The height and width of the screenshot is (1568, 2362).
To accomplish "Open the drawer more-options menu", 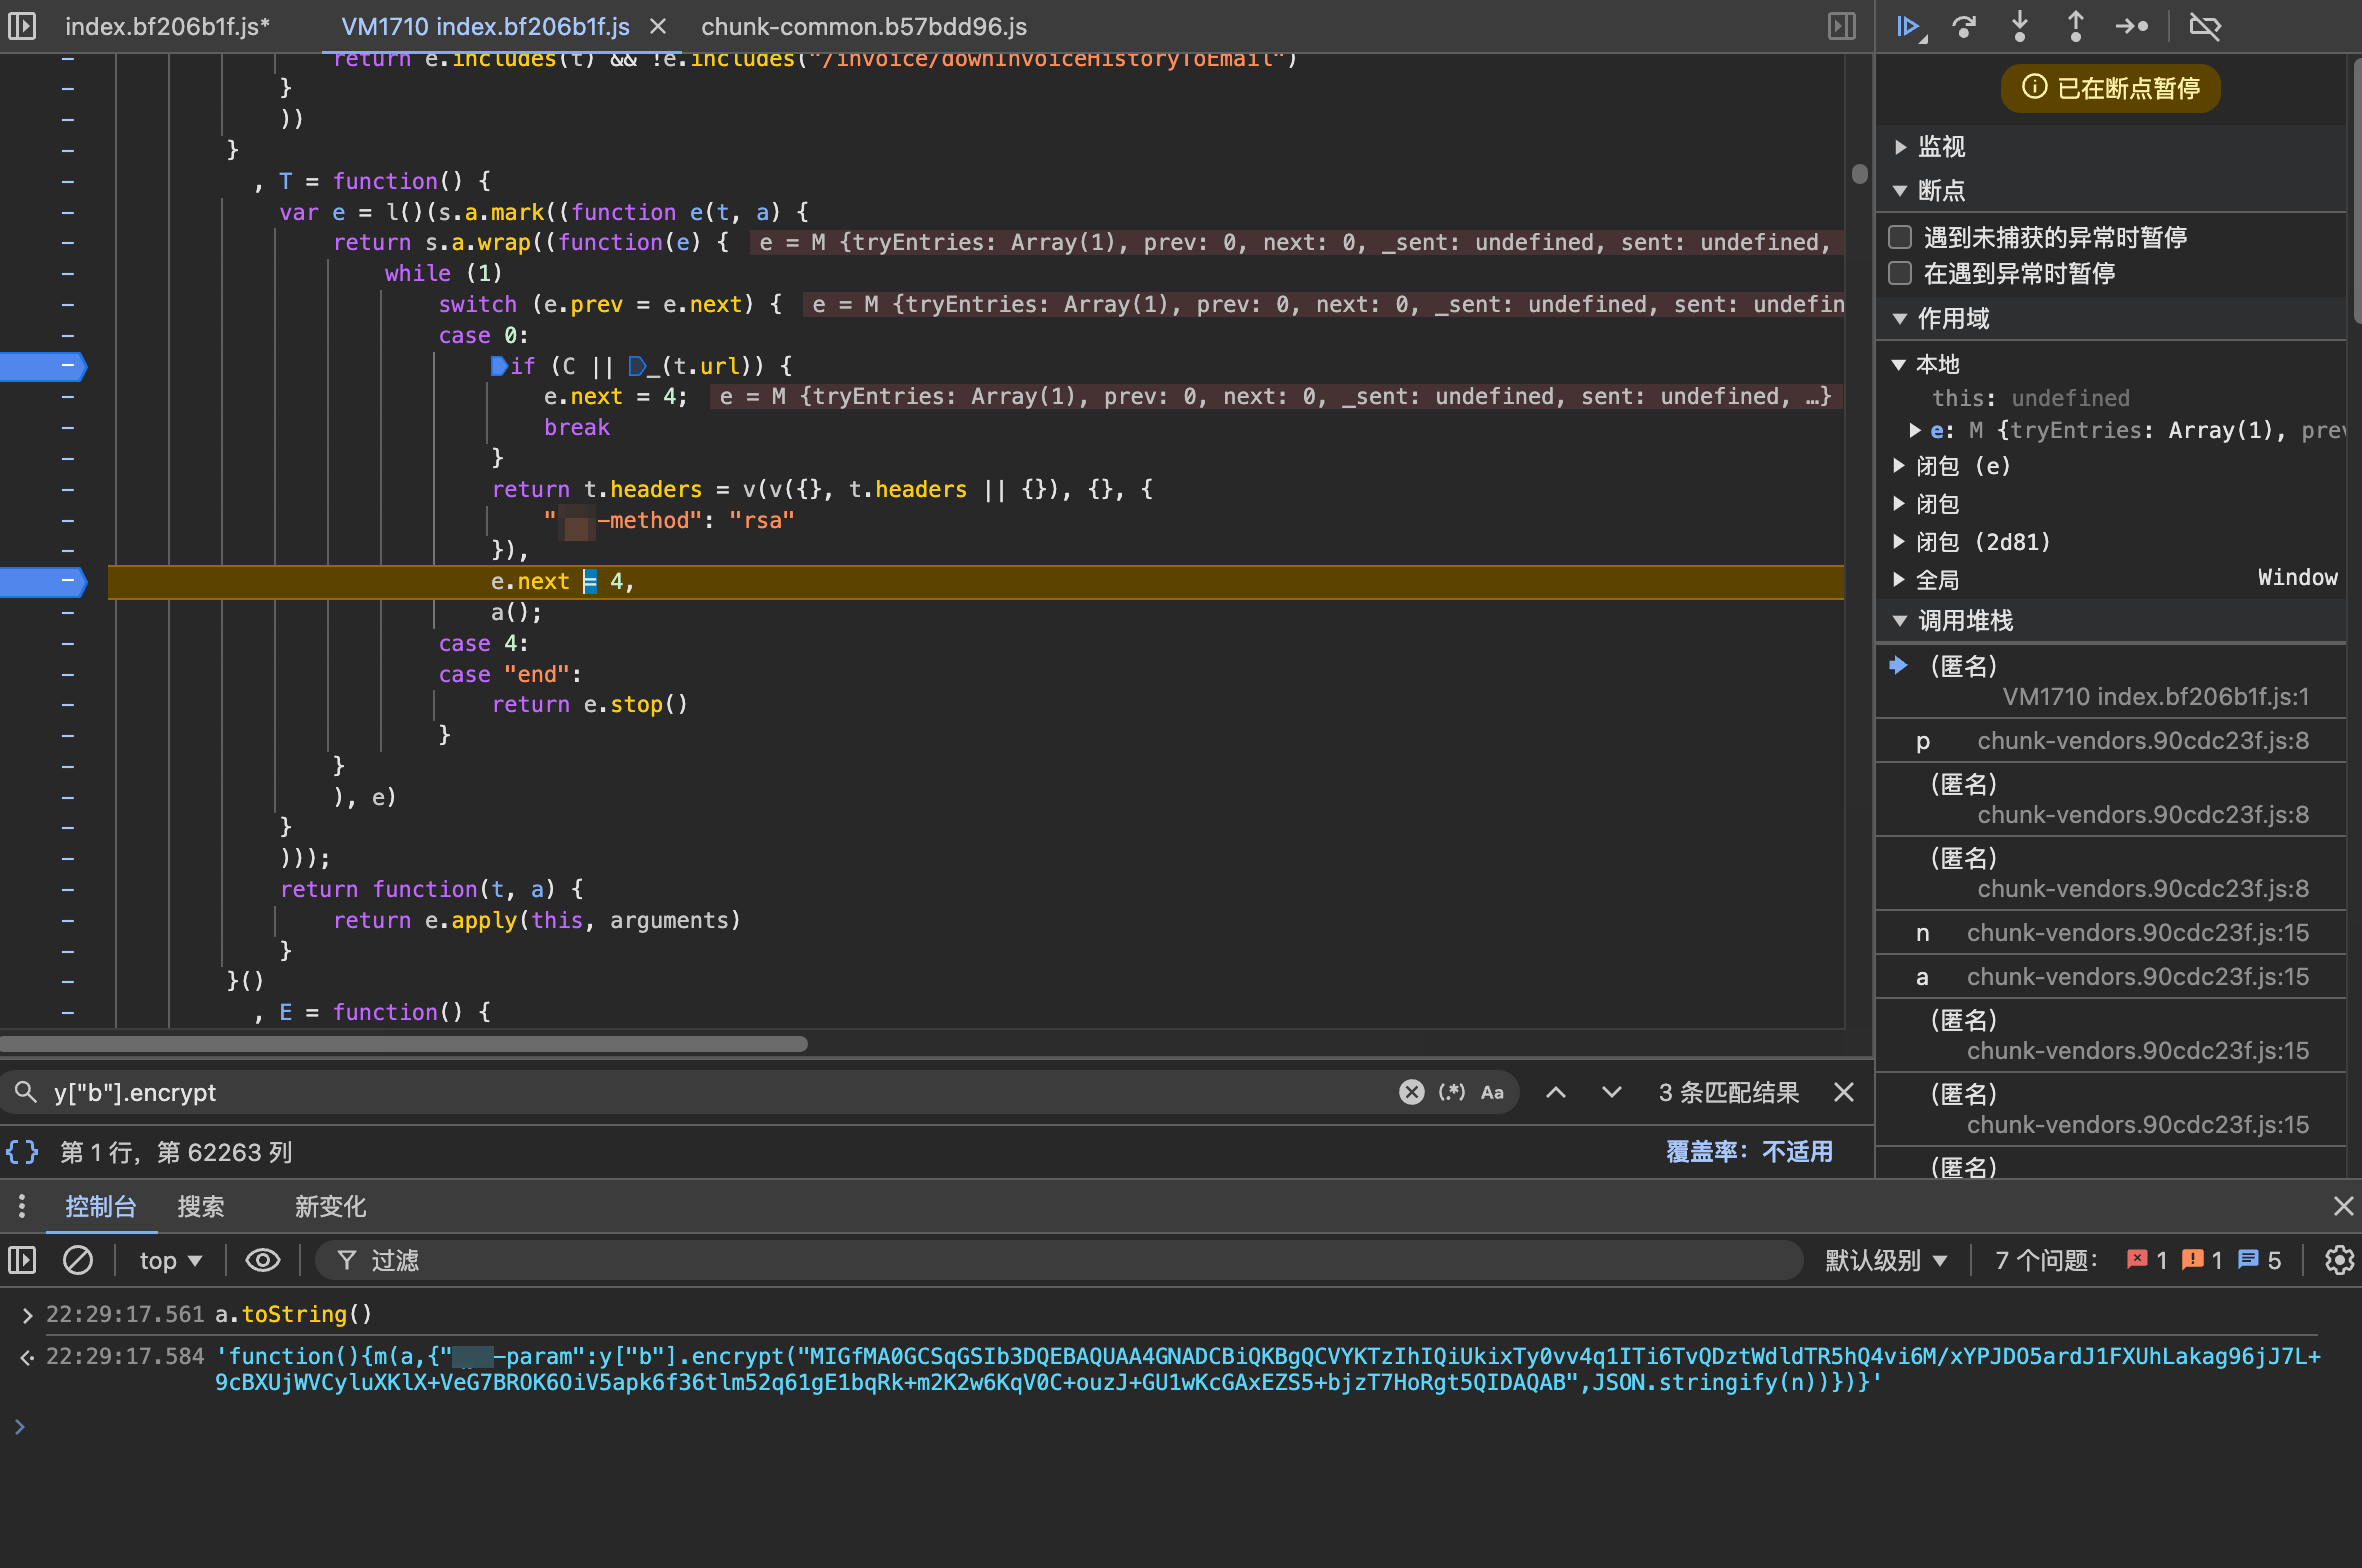I will click(x=22, y=1206).
